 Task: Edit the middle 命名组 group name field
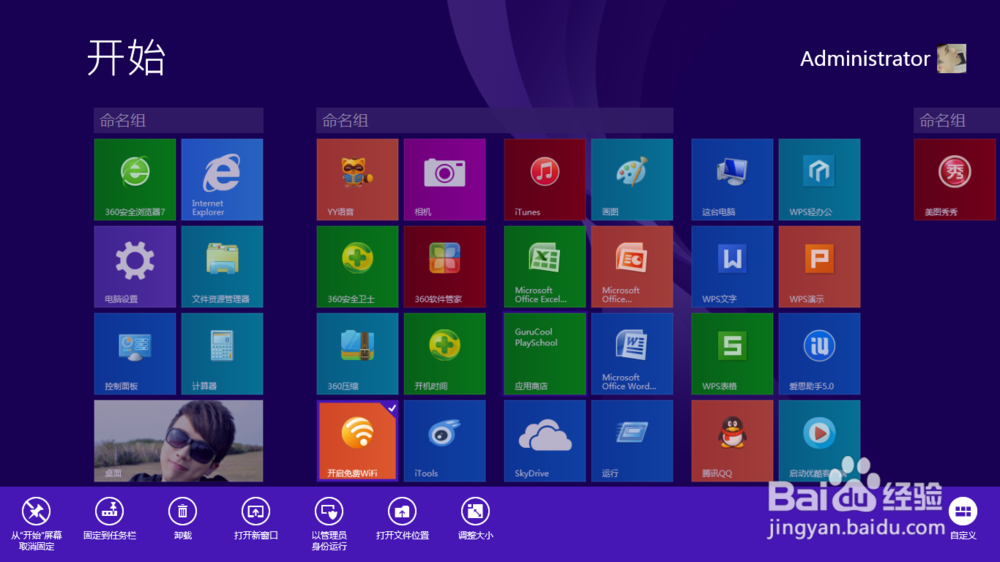[x=495, y=120]
